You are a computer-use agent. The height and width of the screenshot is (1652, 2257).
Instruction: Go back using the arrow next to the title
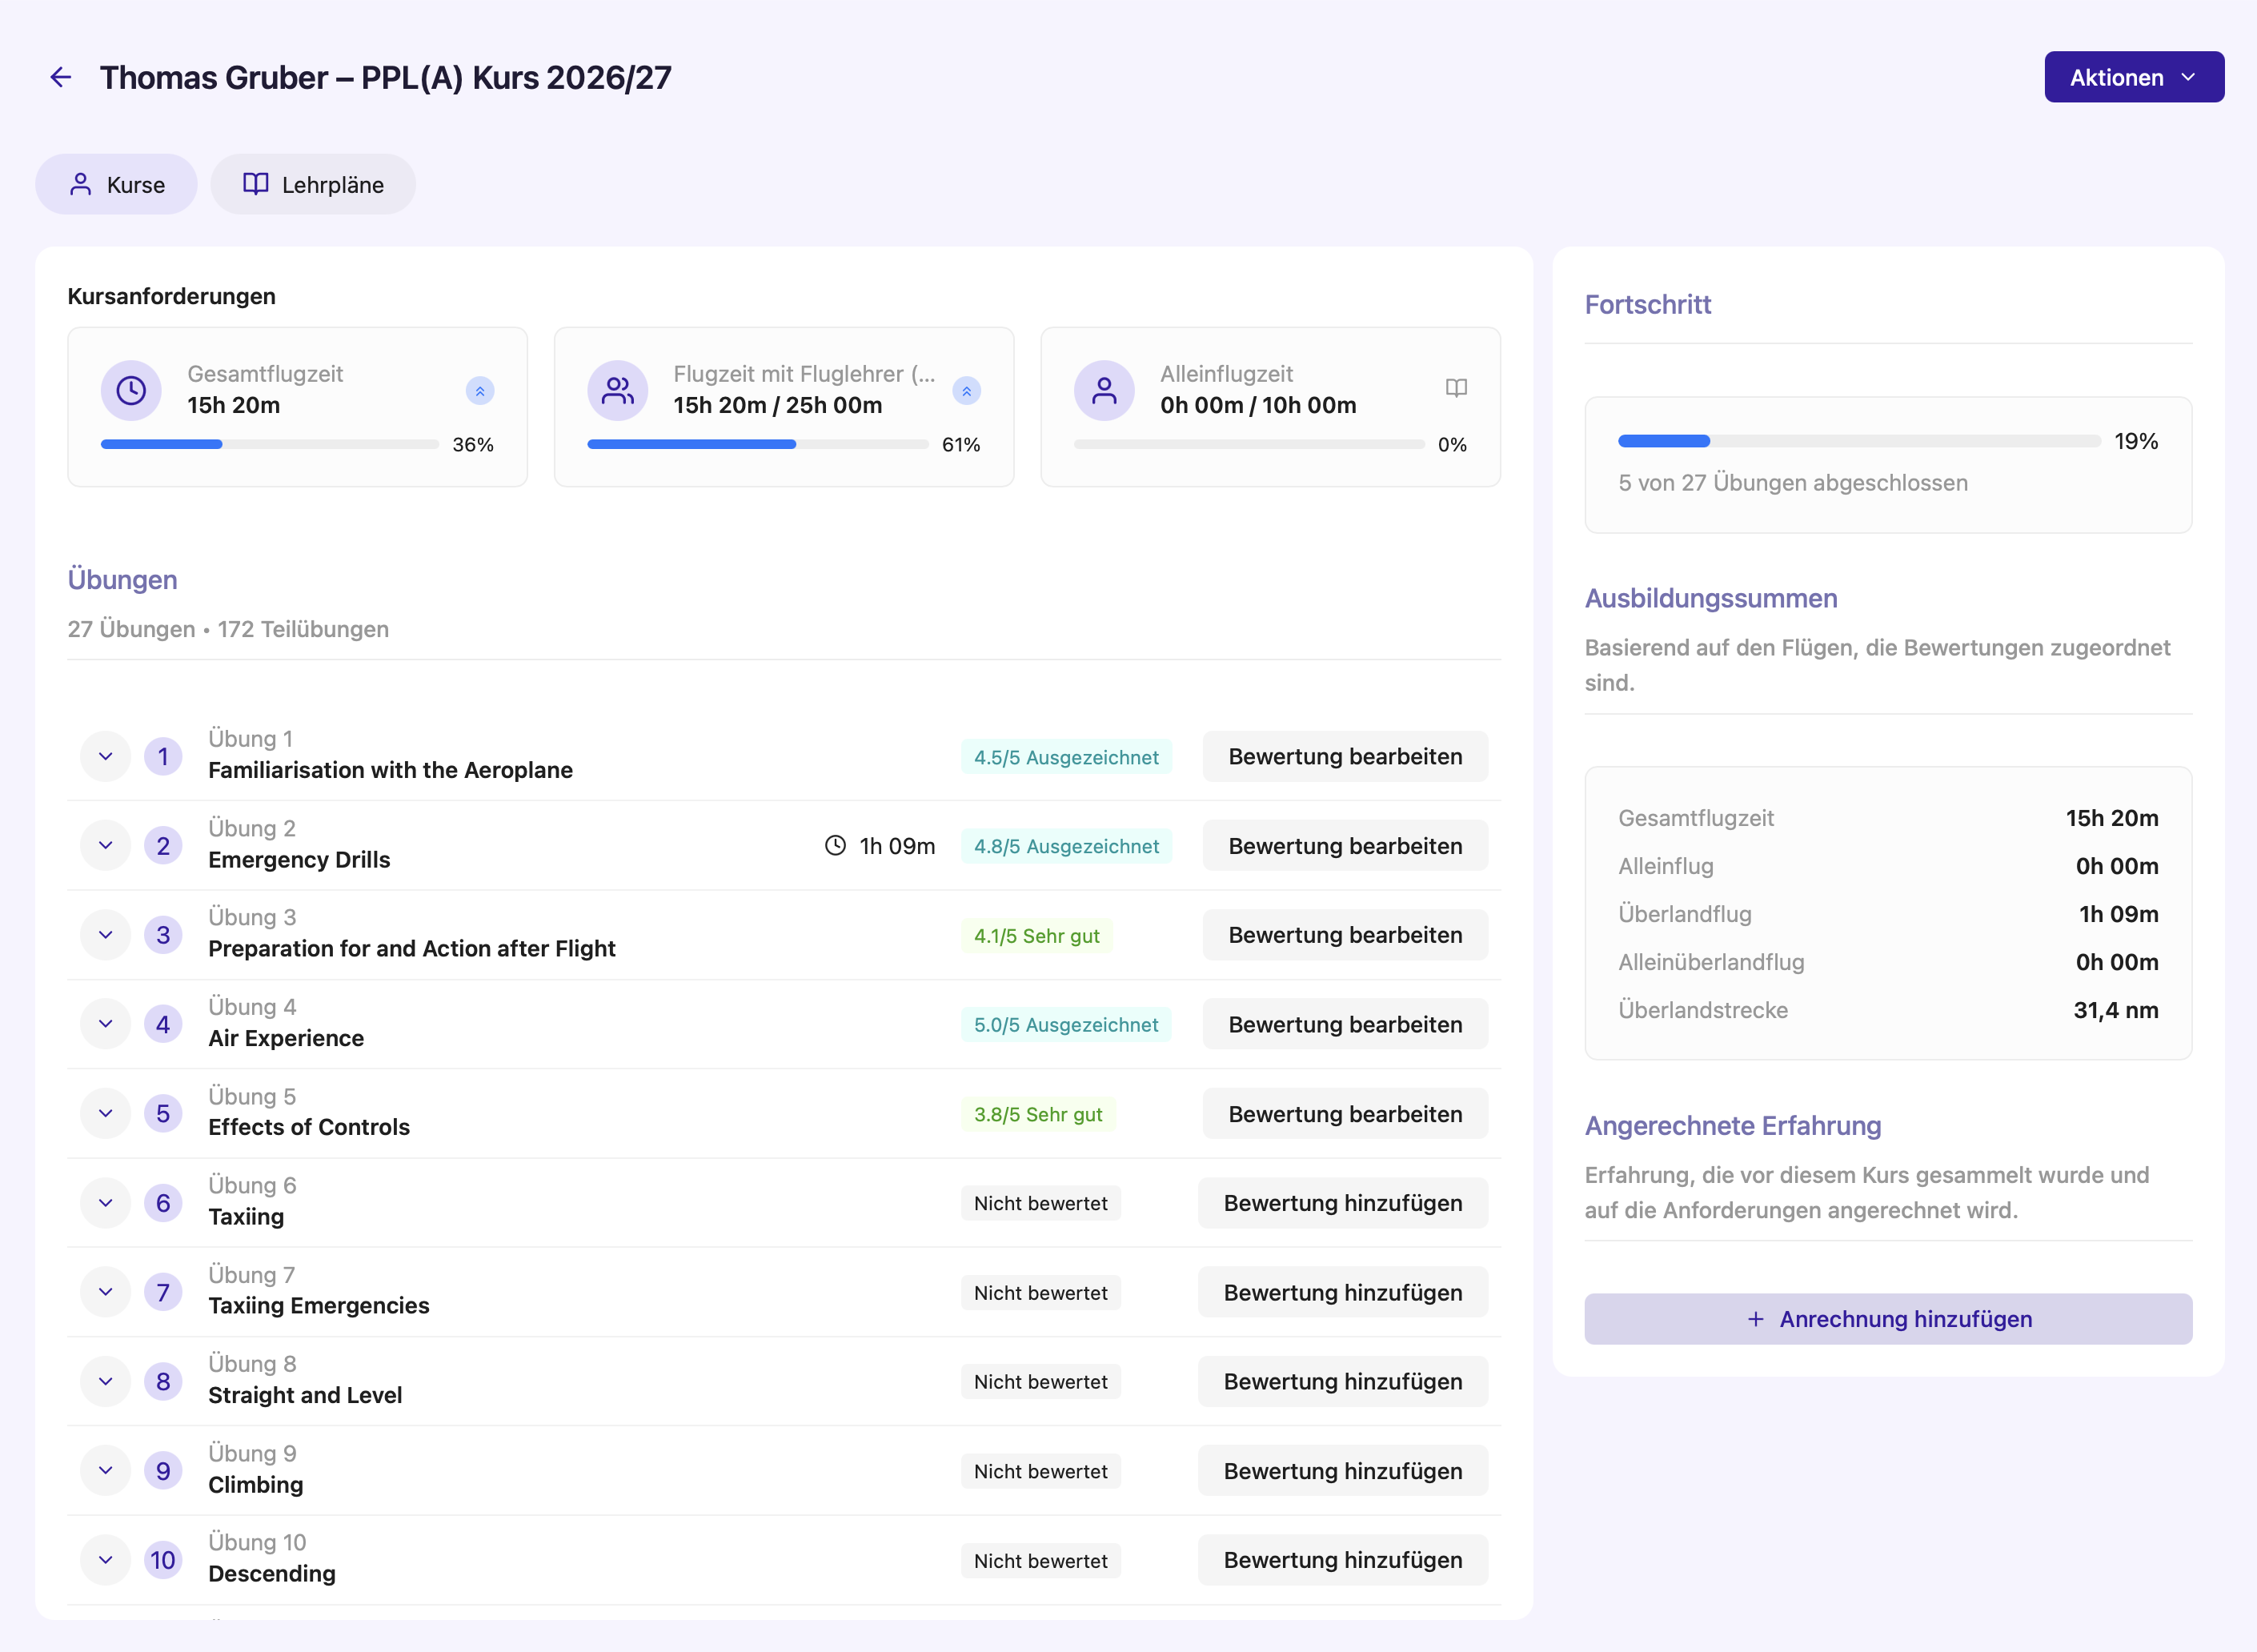tap(61, 77)
